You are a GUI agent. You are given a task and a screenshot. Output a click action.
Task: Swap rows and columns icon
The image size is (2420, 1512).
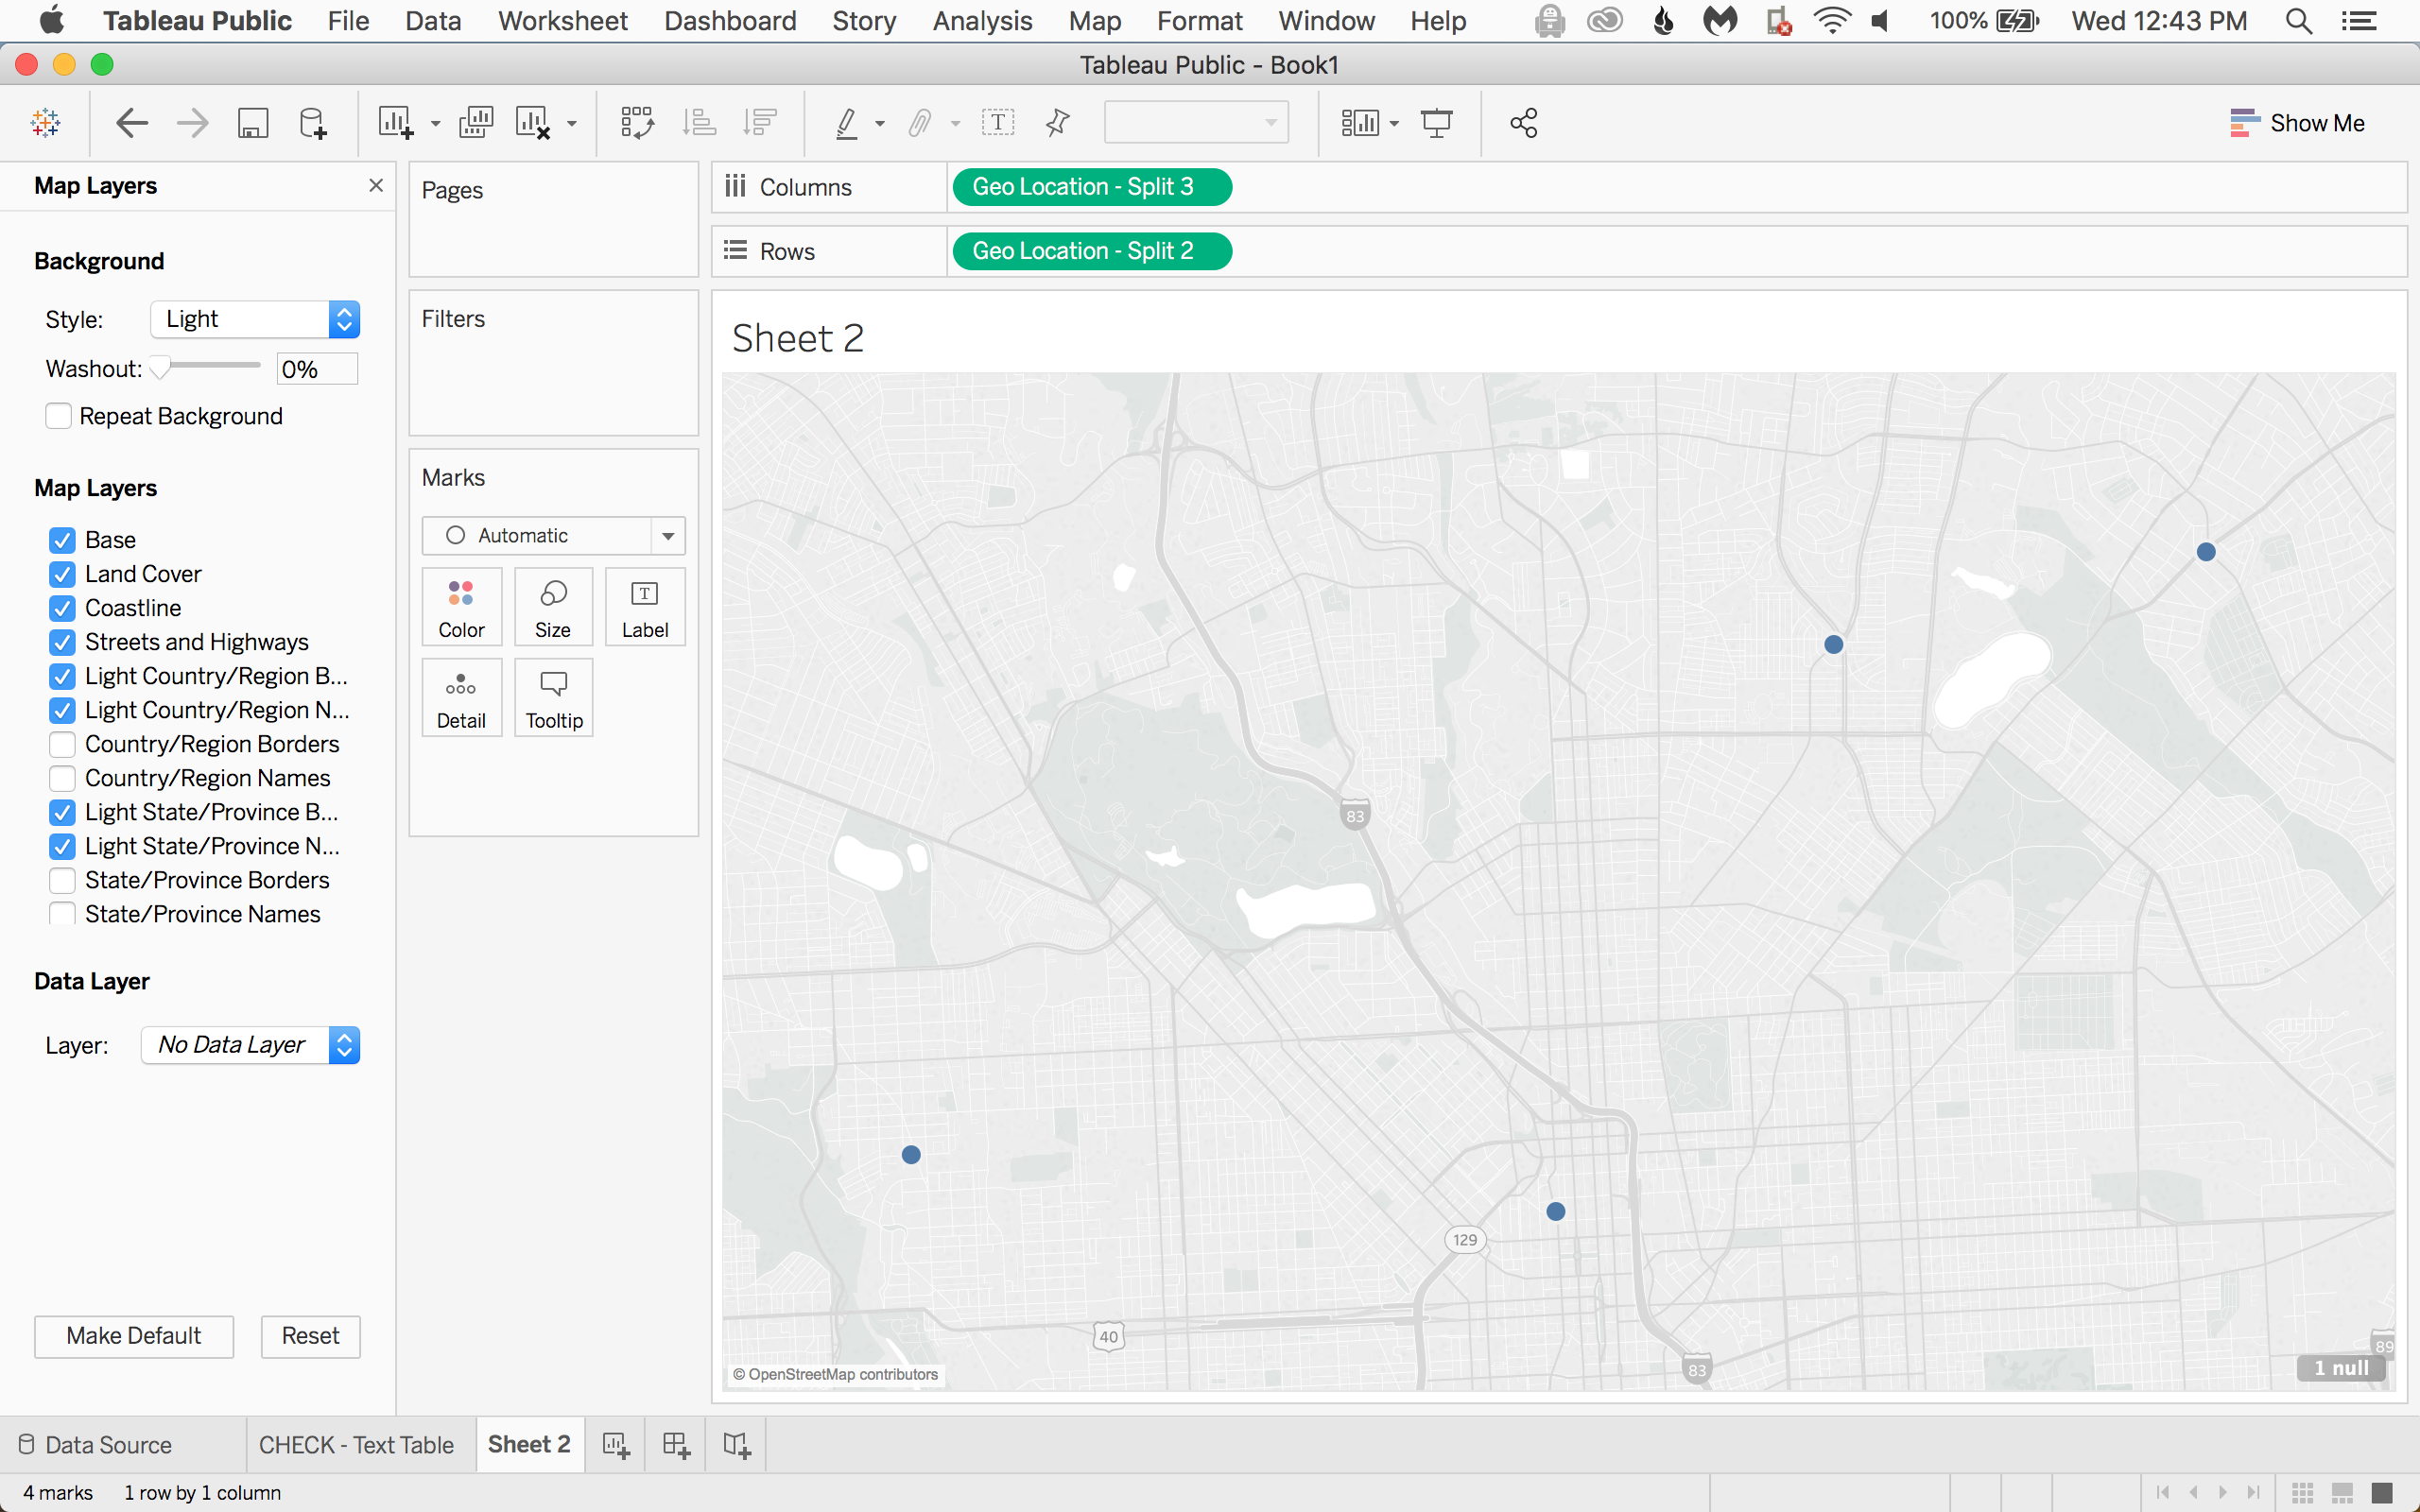637,123
